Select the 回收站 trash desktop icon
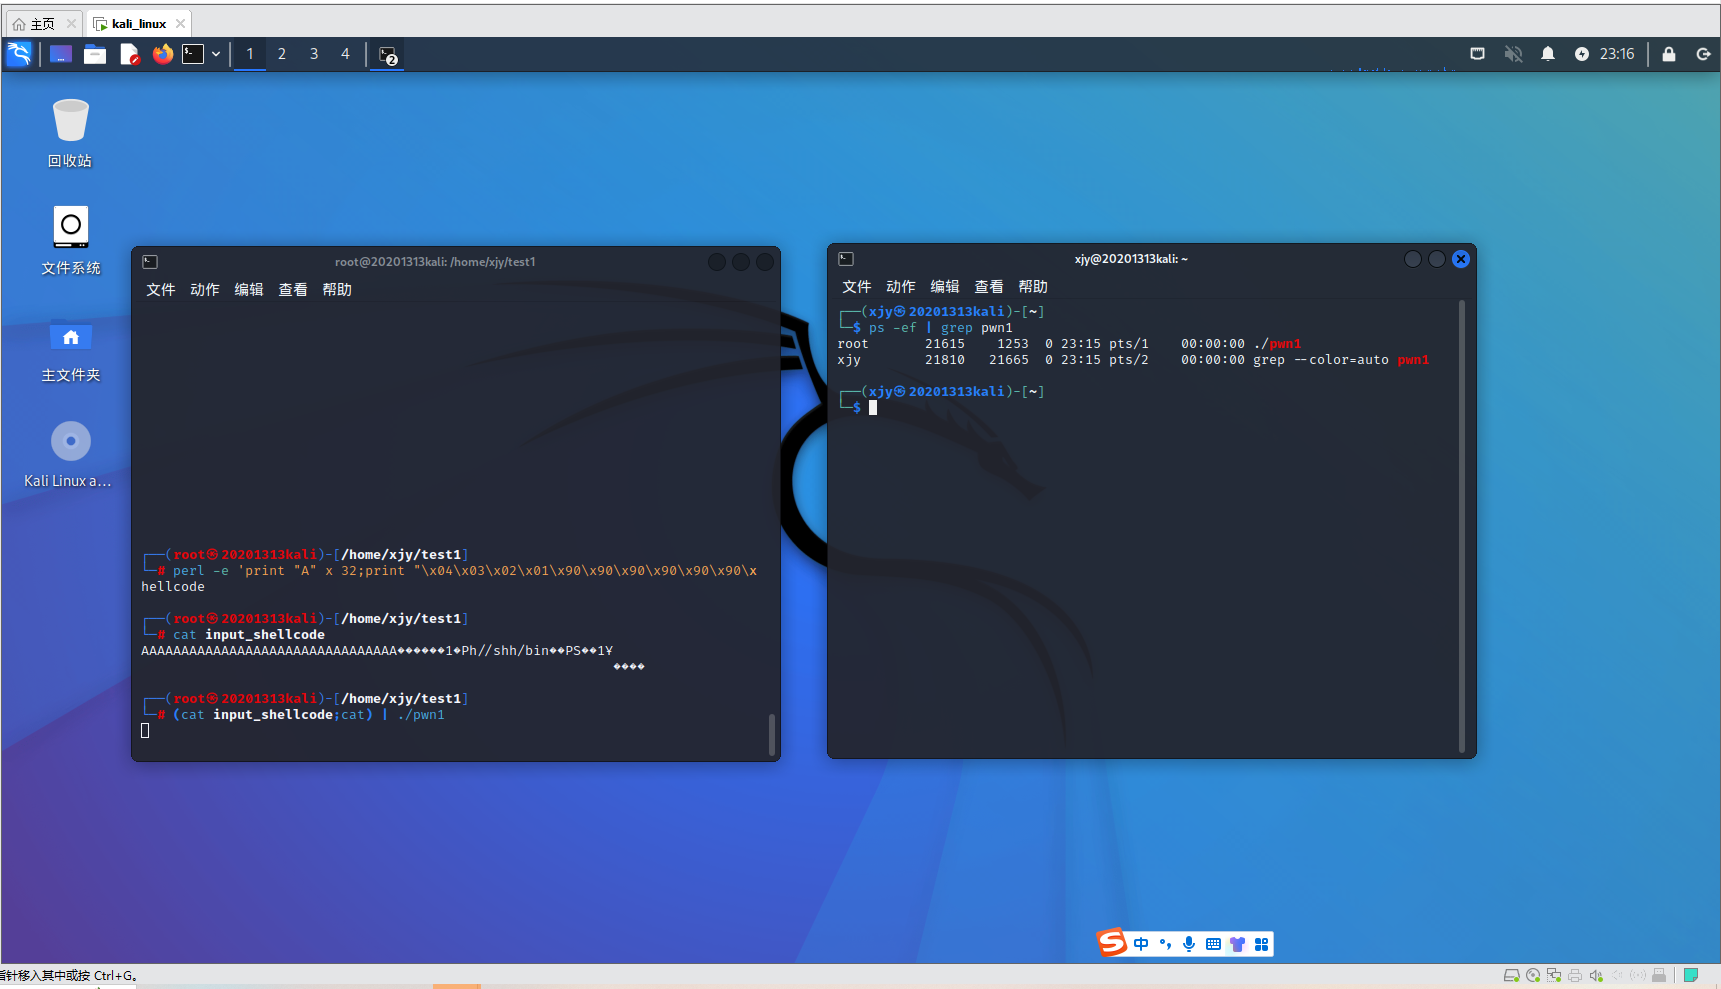The height and width of the screenshot is (989, 1721). click(70, 133)
